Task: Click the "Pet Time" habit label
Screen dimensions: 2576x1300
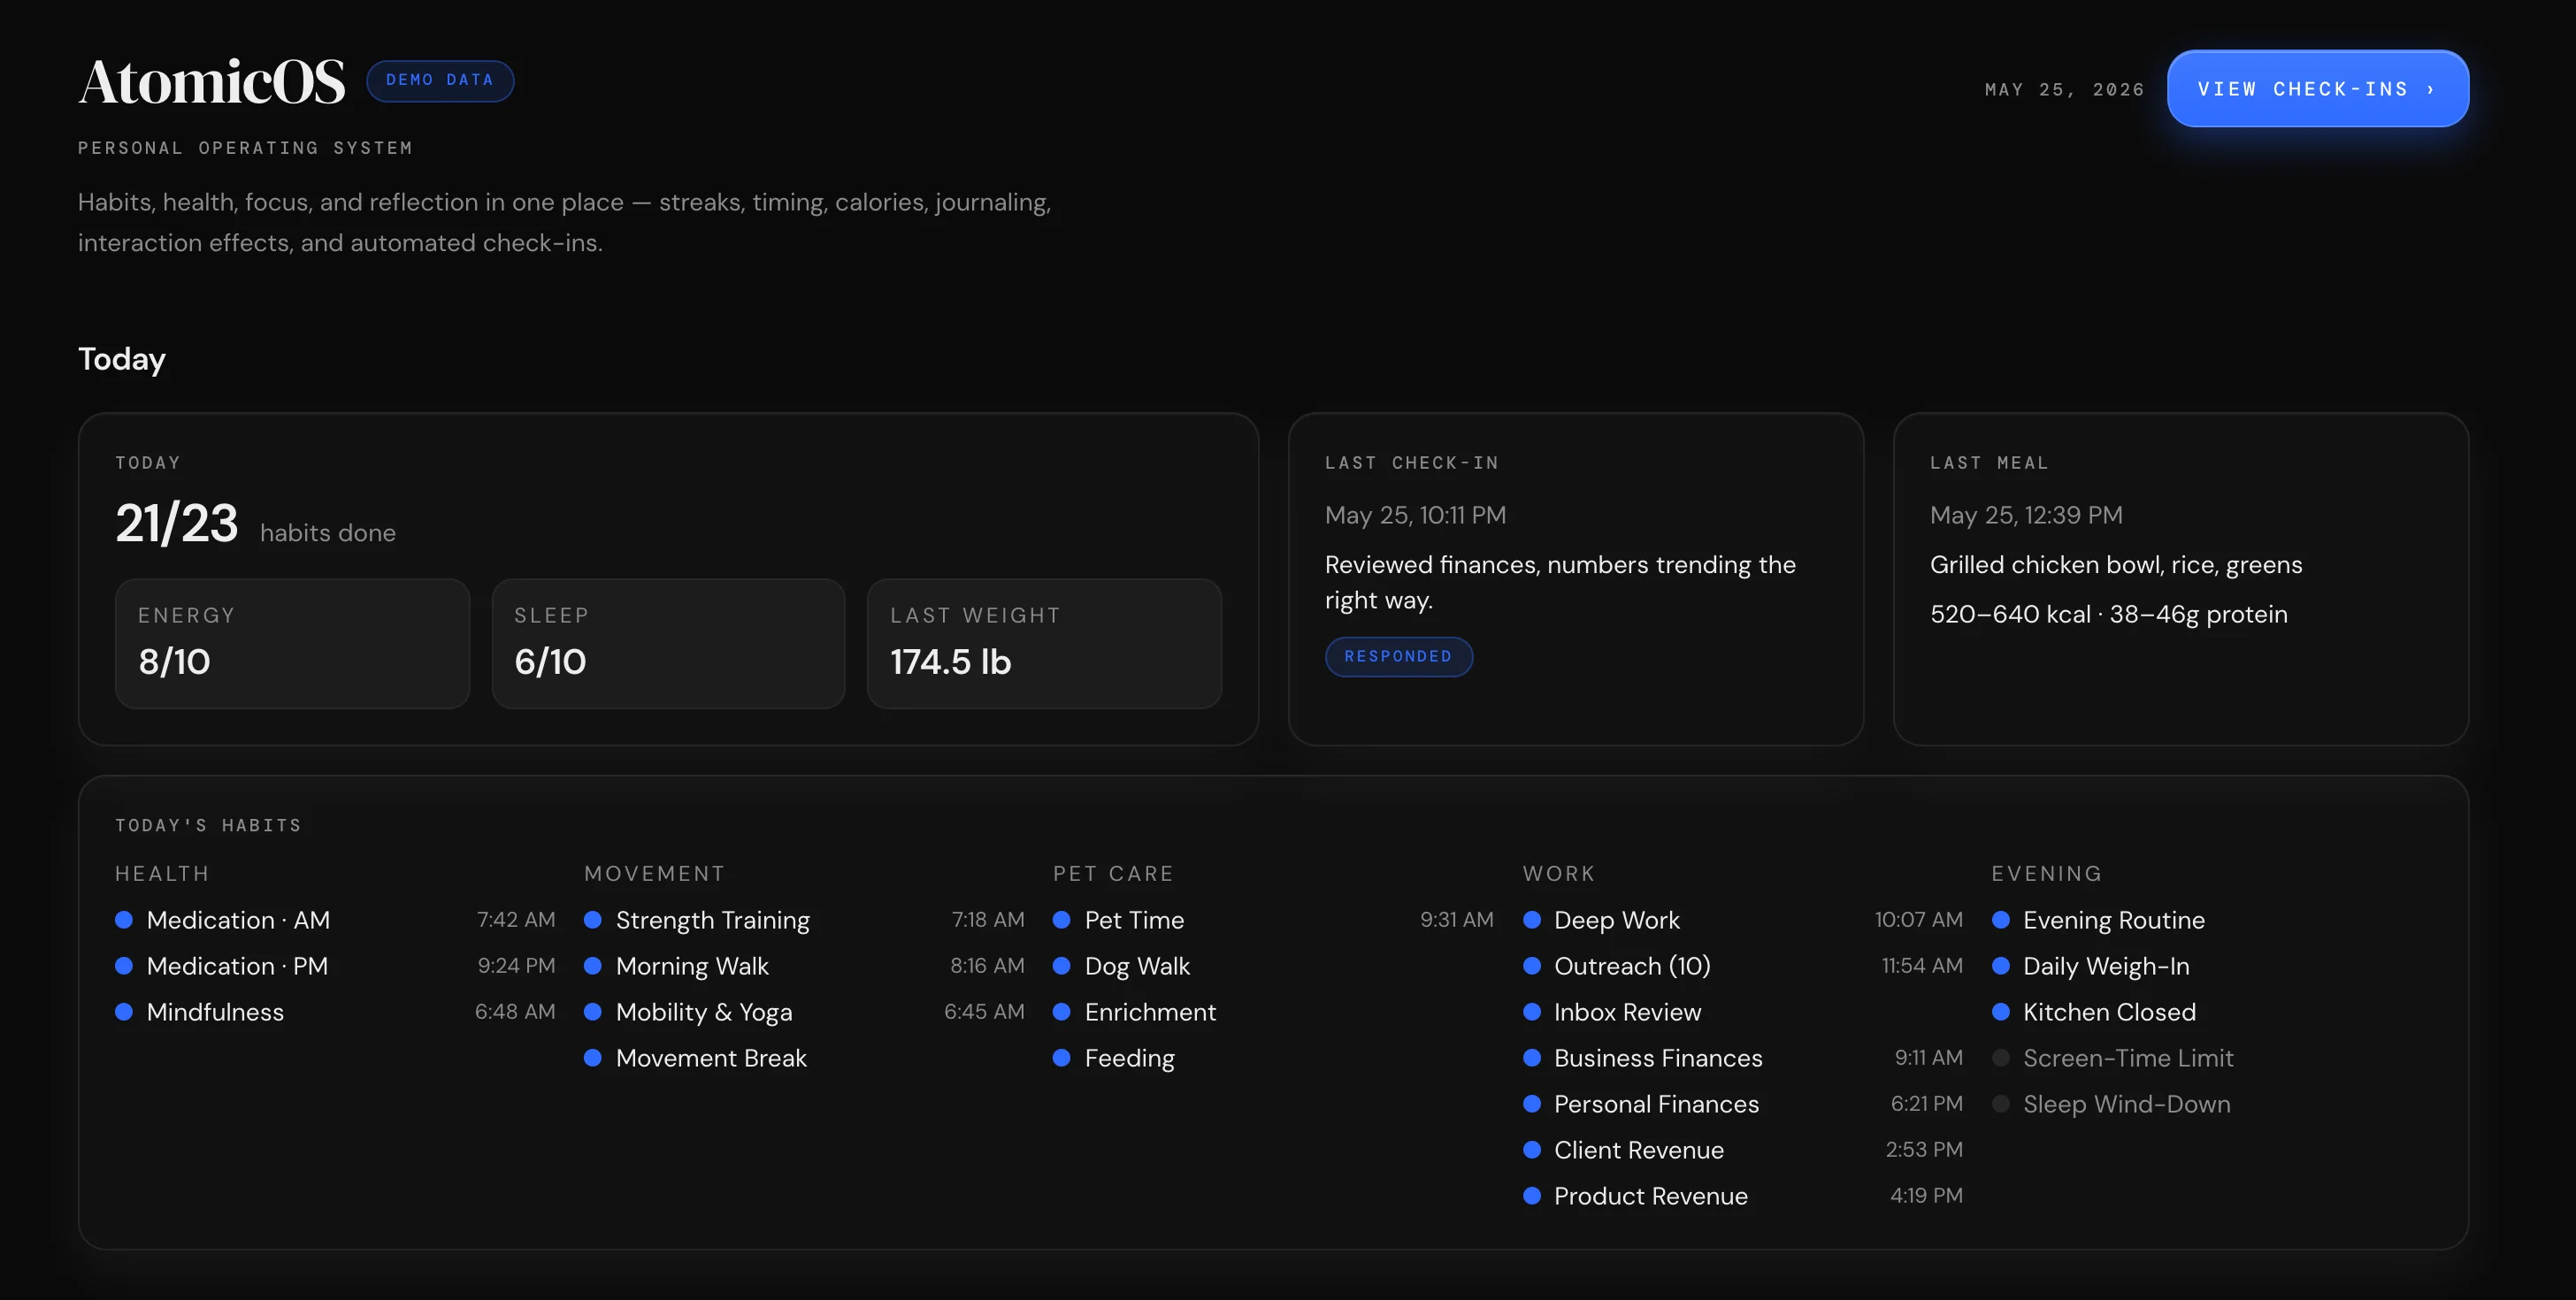Action: [1134, 920]
